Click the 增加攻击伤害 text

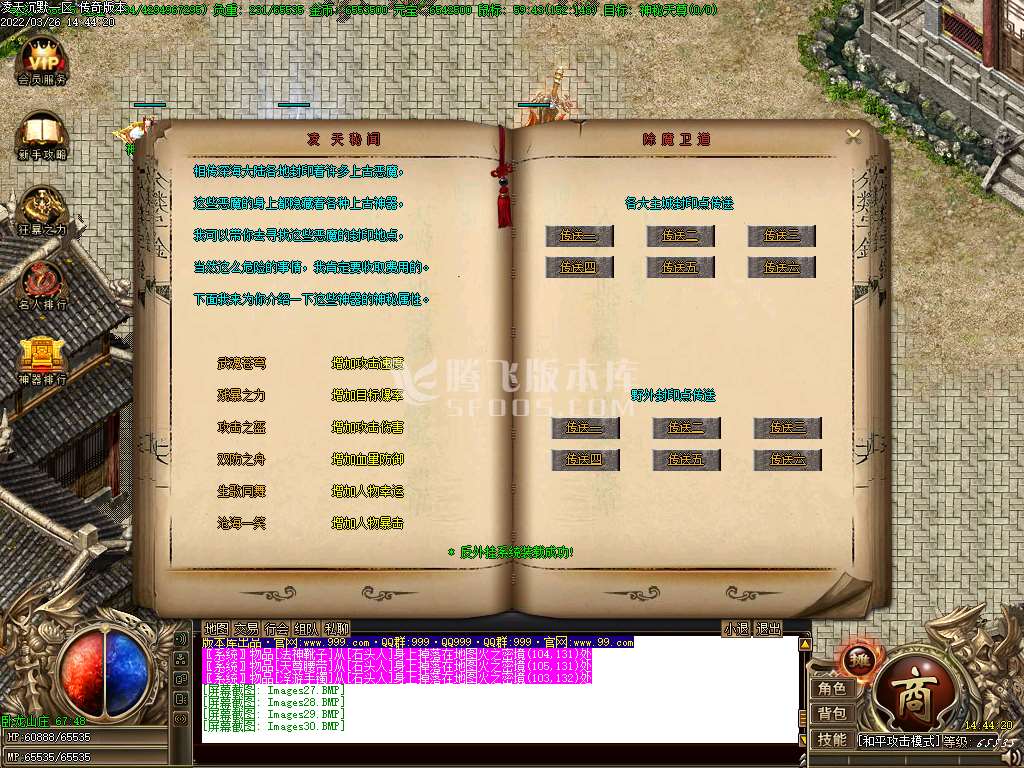(368, 427)
